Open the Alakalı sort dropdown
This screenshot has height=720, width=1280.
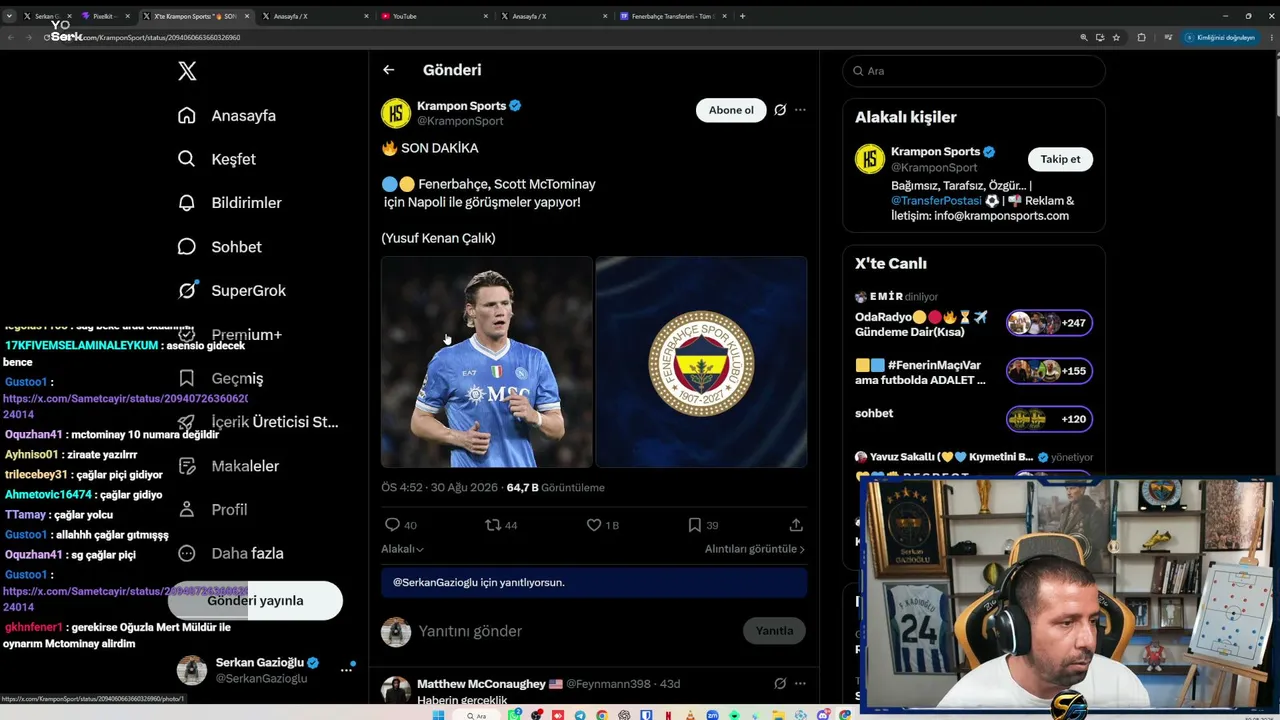click(402, 549)
